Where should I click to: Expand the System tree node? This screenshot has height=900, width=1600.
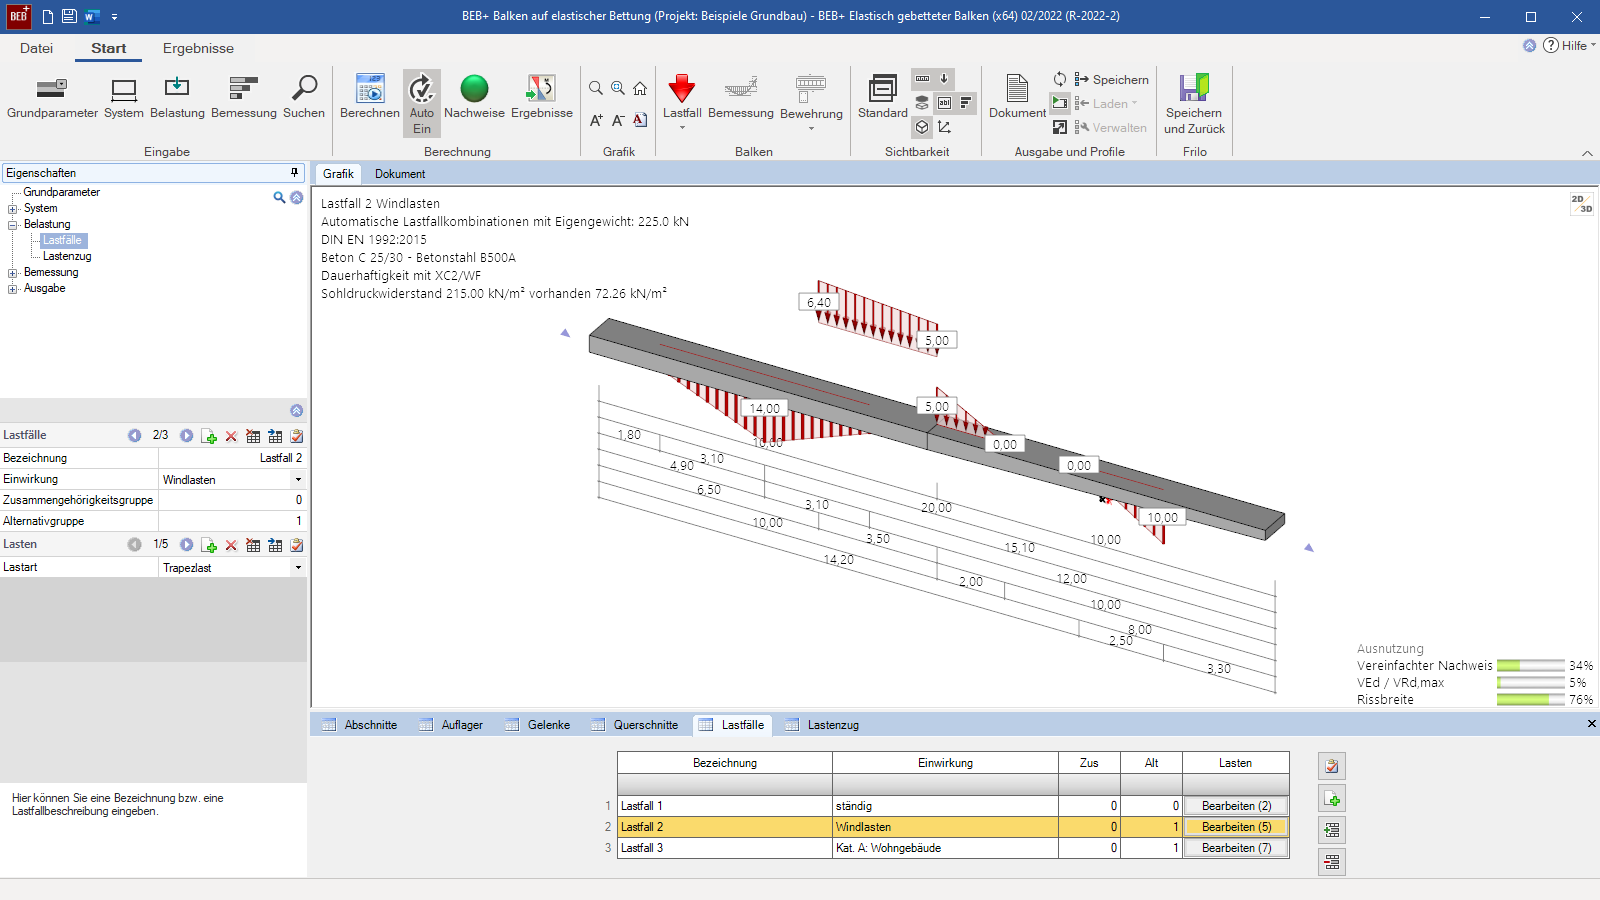click(13, 209)
